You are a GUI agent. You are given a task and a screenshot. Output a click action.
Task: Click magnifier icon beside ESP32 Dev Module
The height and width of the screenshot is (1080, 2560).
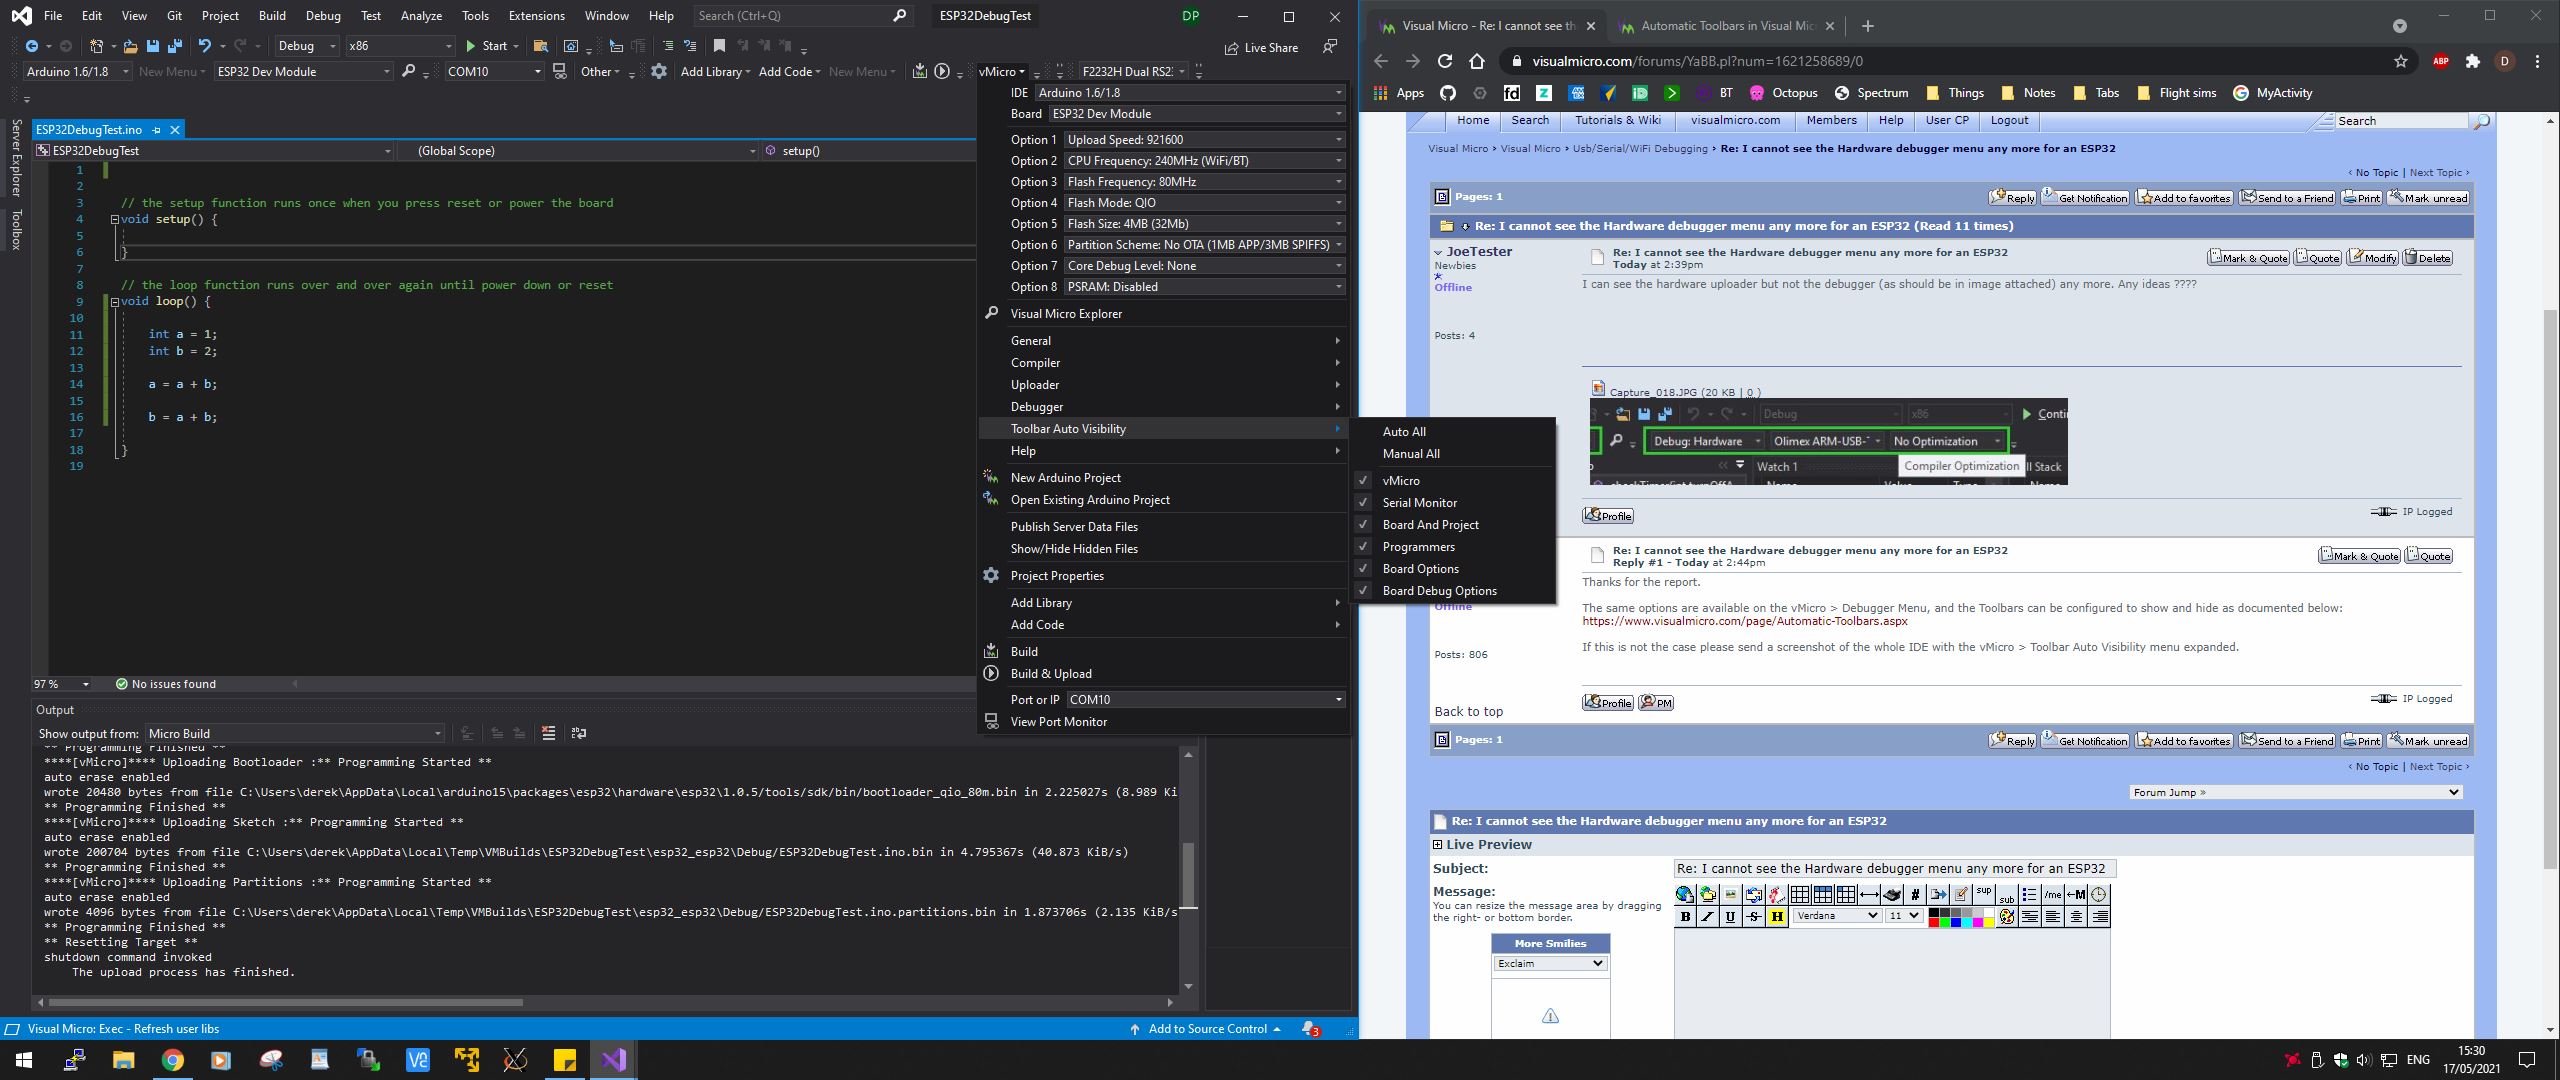pos(408,72)
